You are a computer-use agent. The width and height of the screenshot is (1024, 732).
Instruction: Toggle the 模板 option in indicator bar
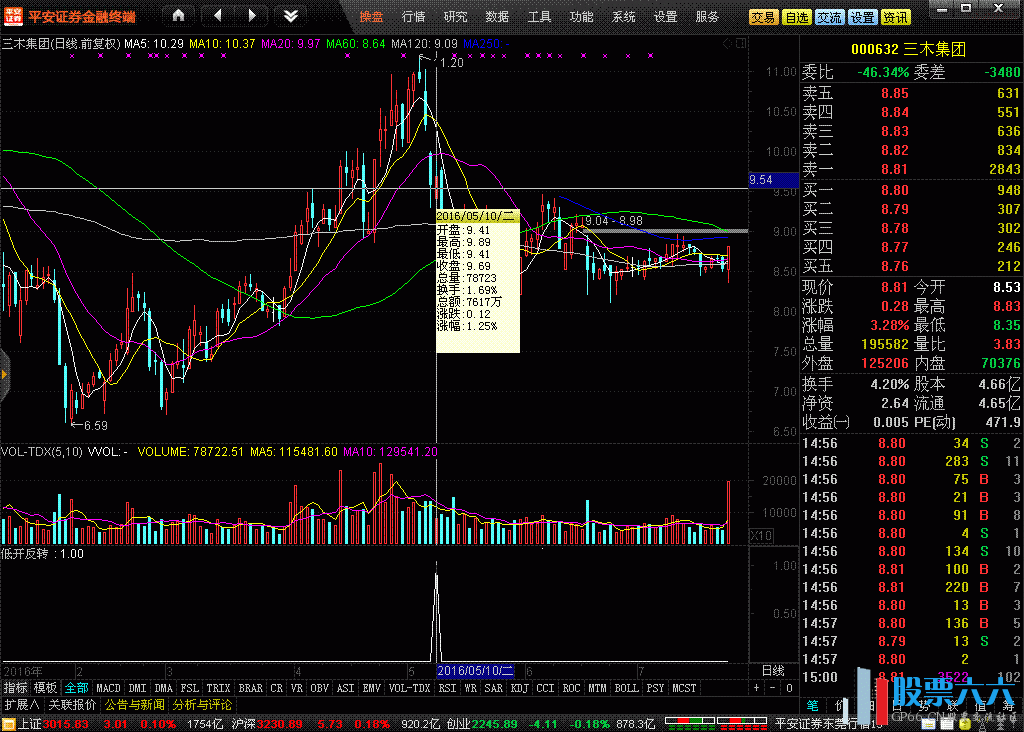tap(46, 688)
